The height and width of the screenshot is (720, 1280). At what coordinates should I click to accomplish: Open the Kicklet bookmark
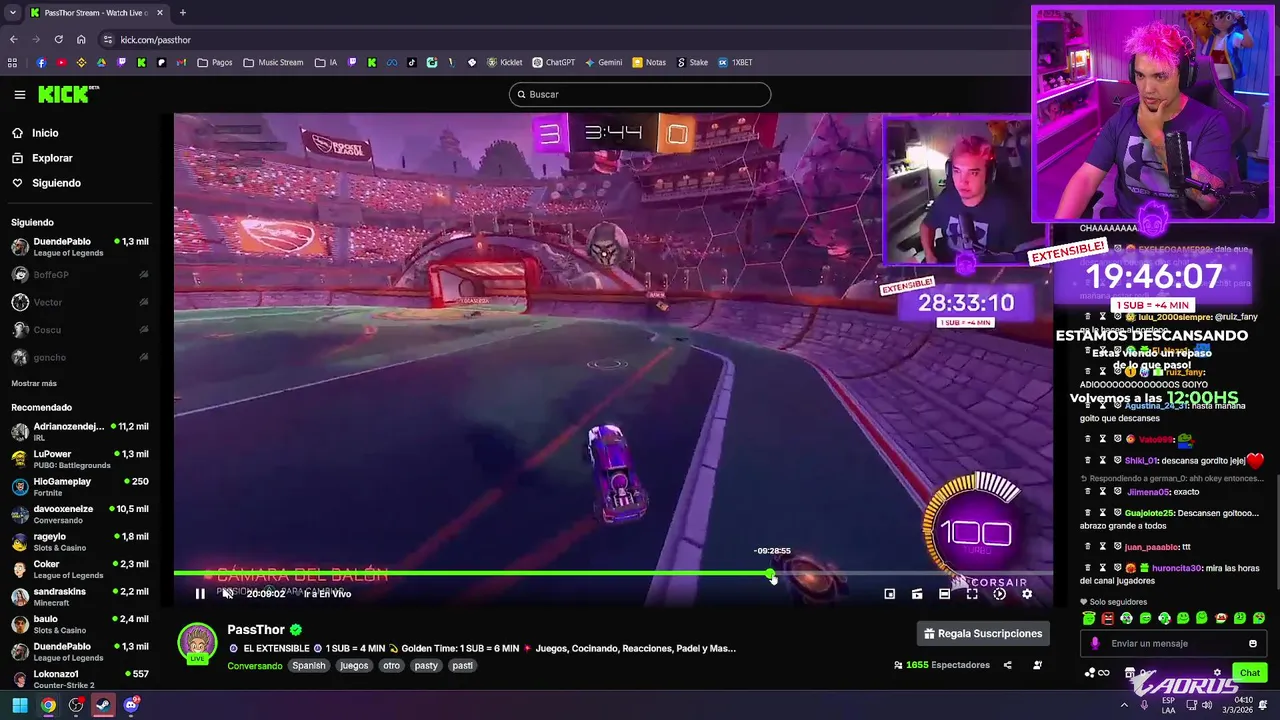(x=505, y=62)
